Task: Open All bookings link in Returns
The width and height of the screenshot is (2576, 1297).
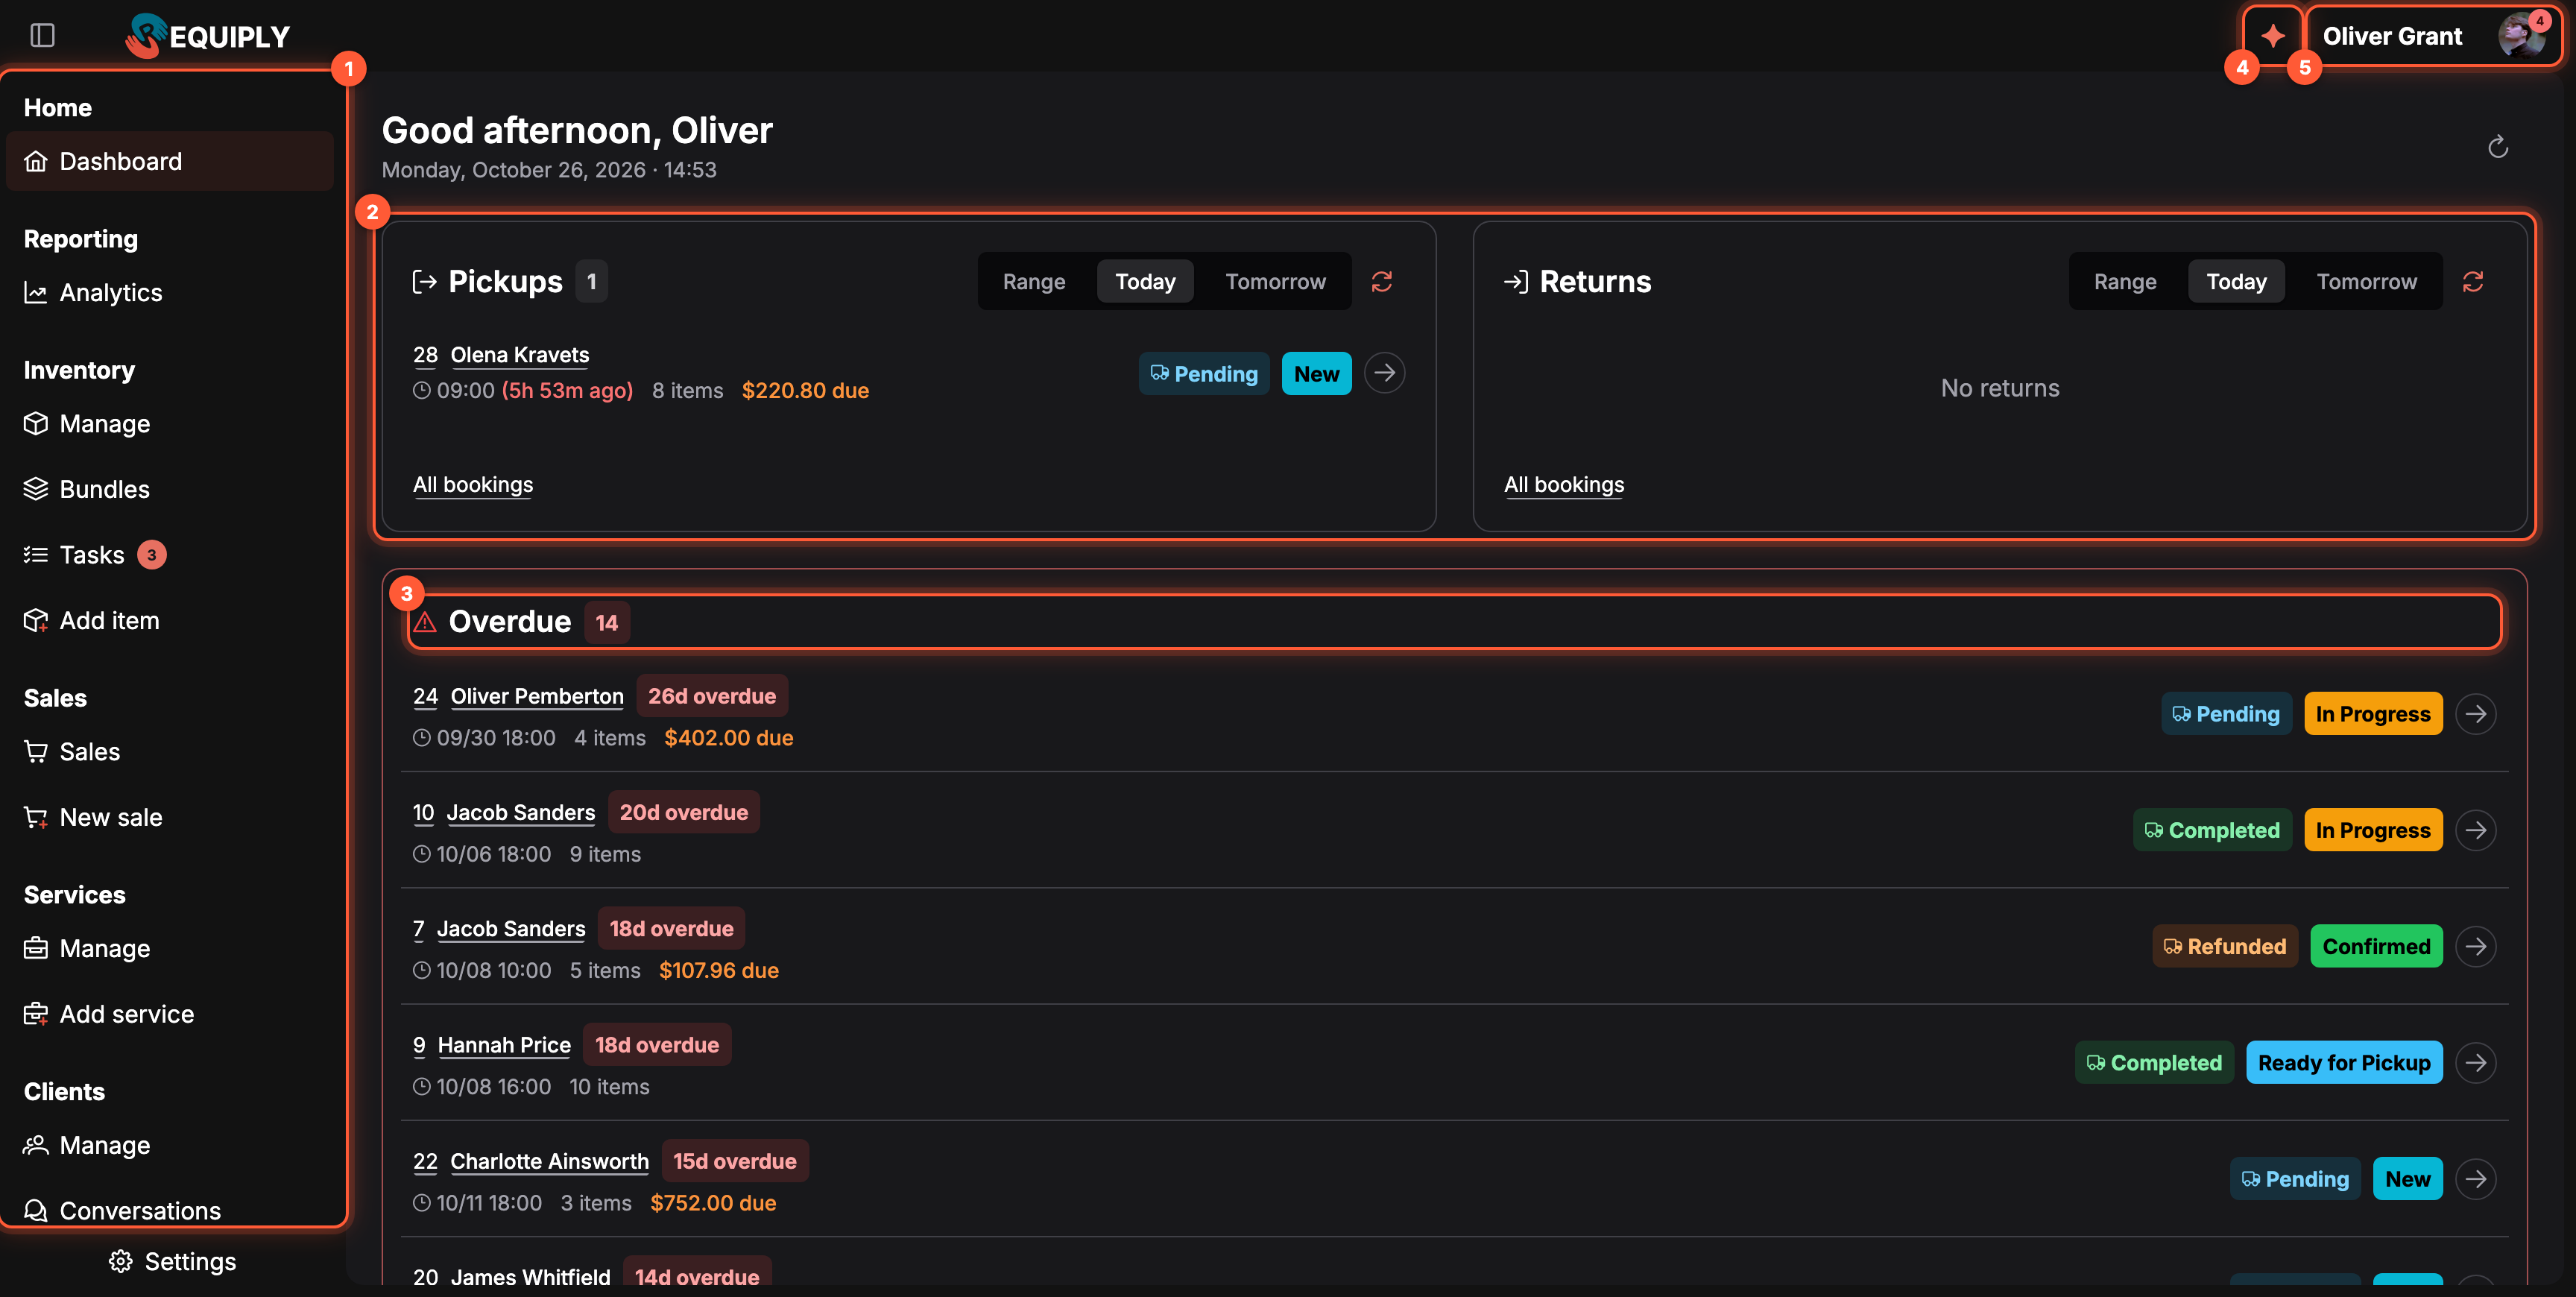Action: [x=1564, y=485]
